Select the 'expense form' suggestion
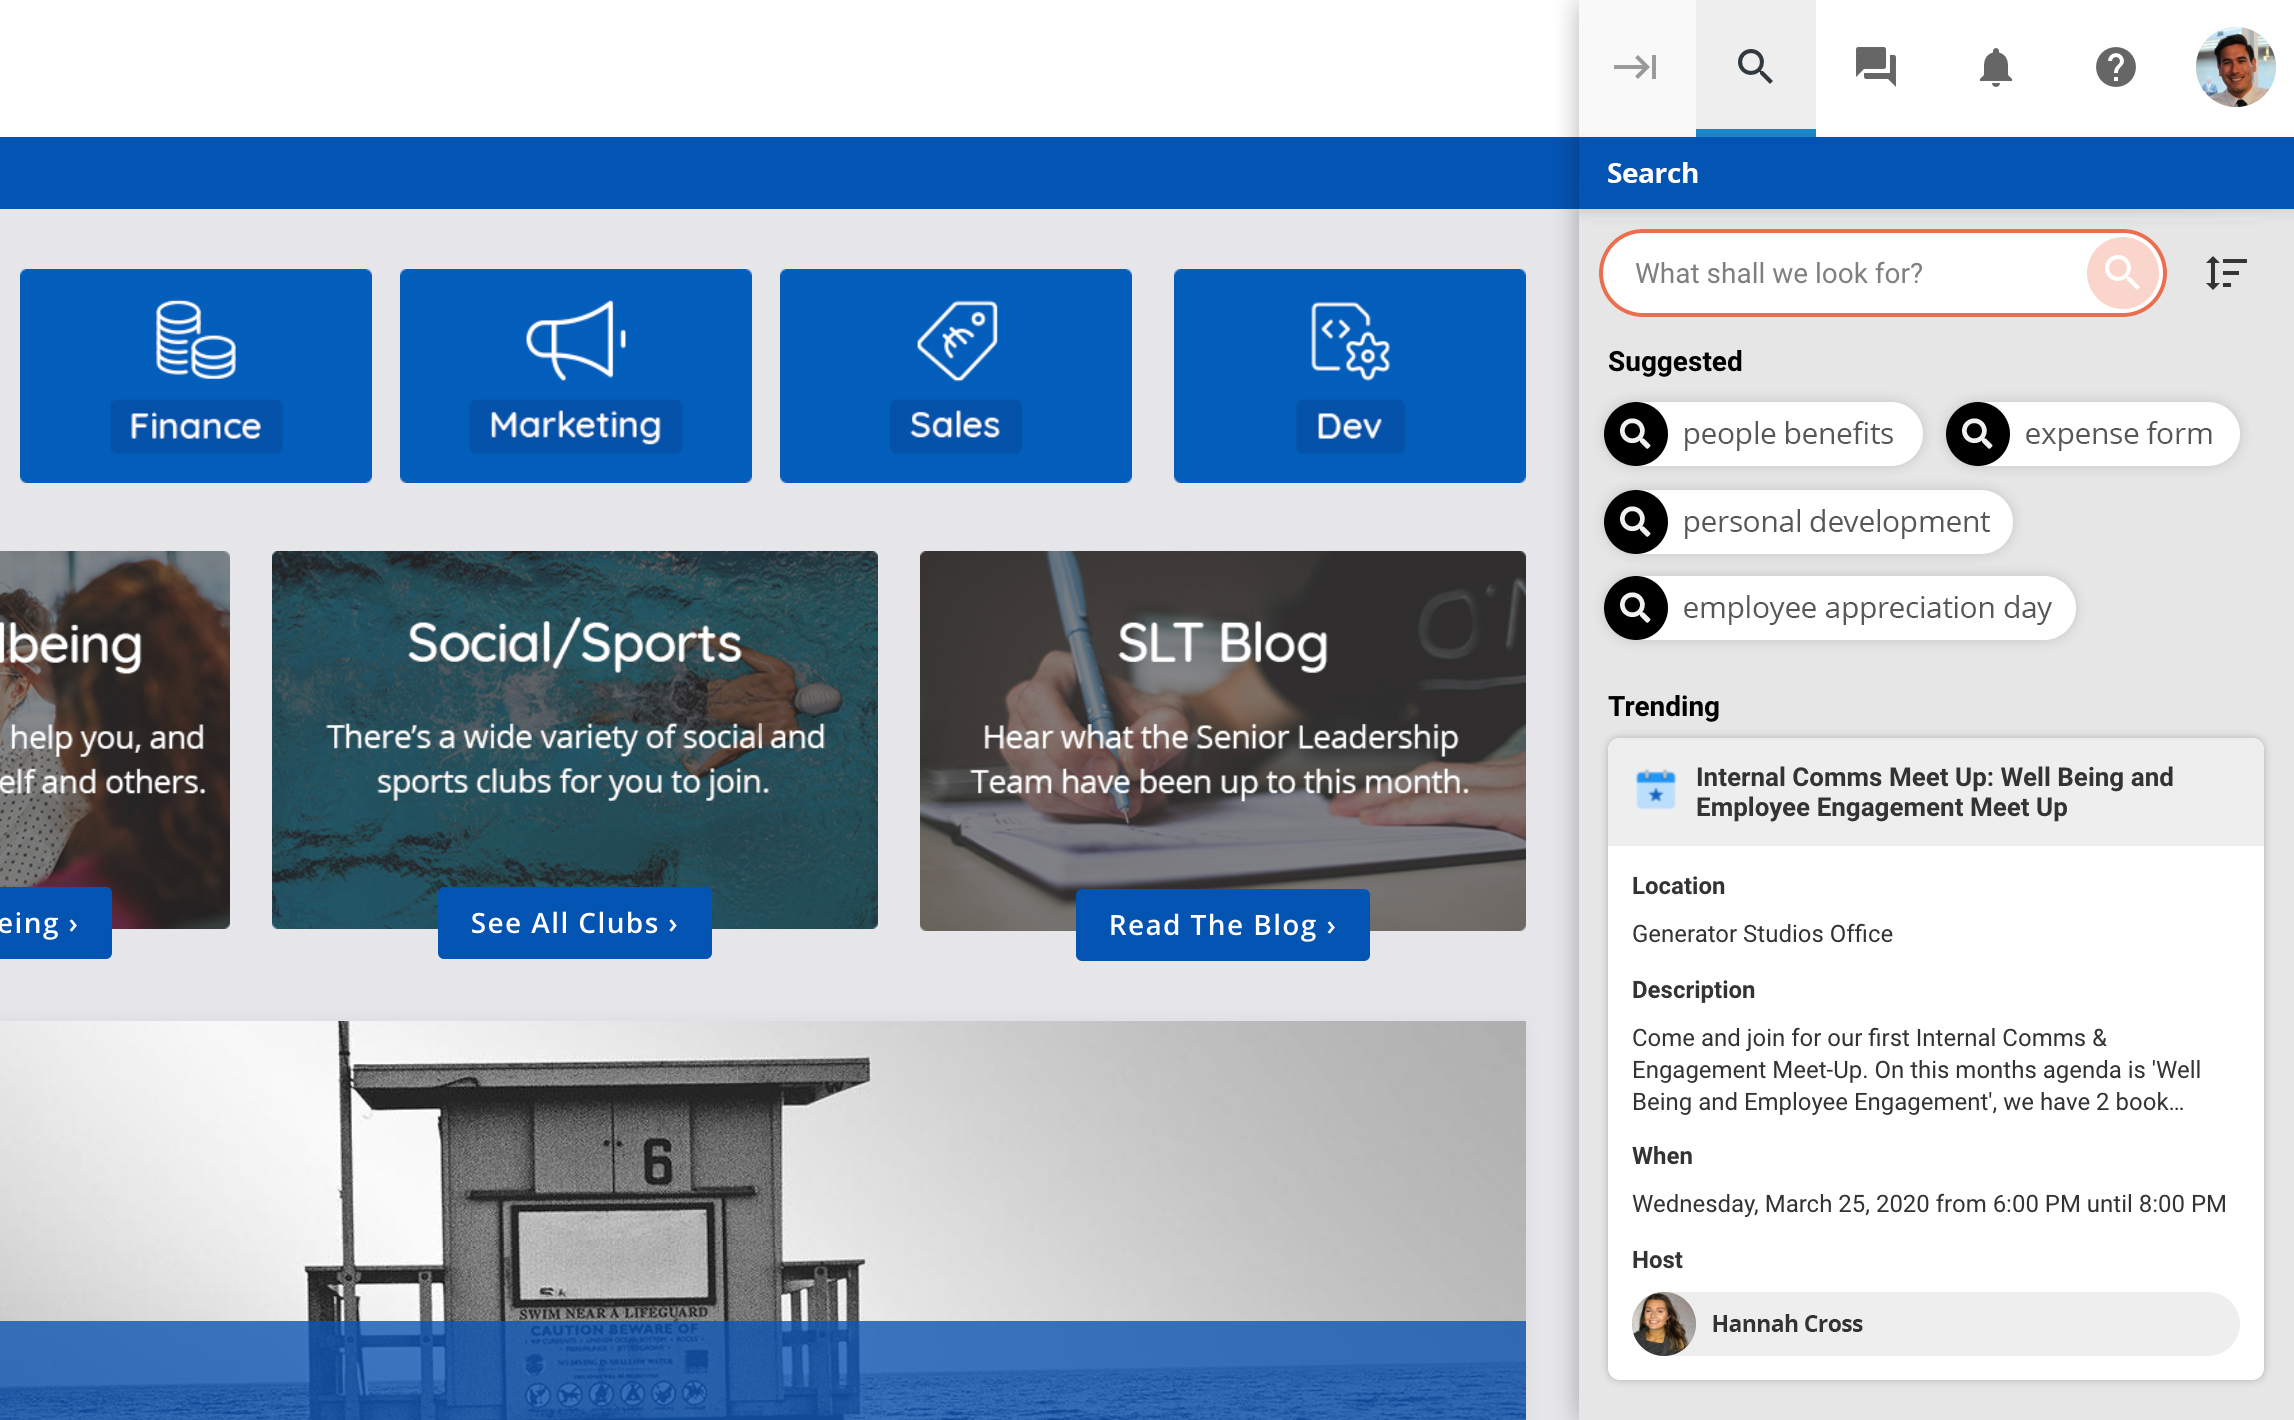This screenshot has width=2294, height=1420. (2092, 434)
